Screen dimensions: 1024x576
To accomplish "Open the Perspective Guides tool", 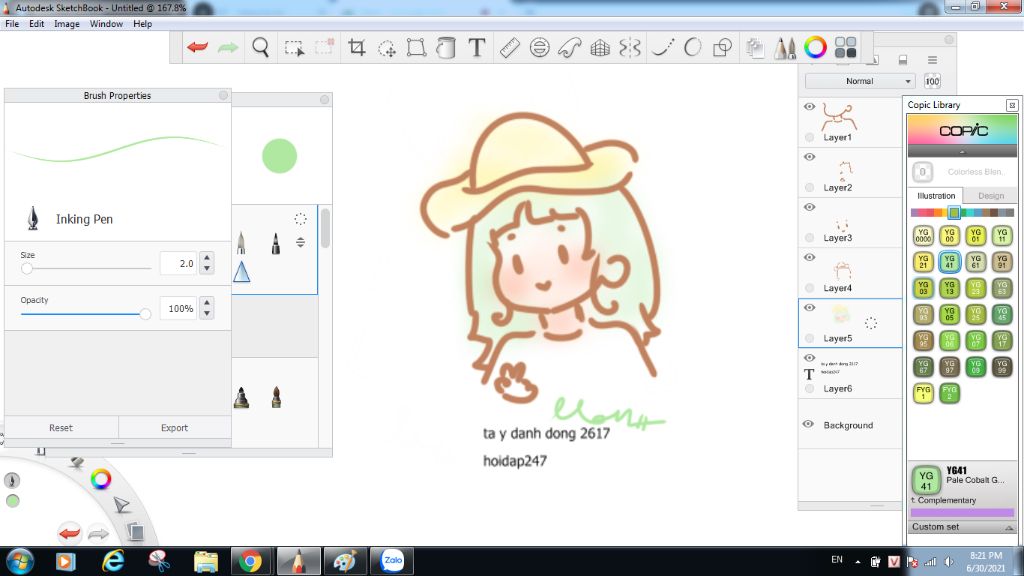I will click(x=600, y=48).
